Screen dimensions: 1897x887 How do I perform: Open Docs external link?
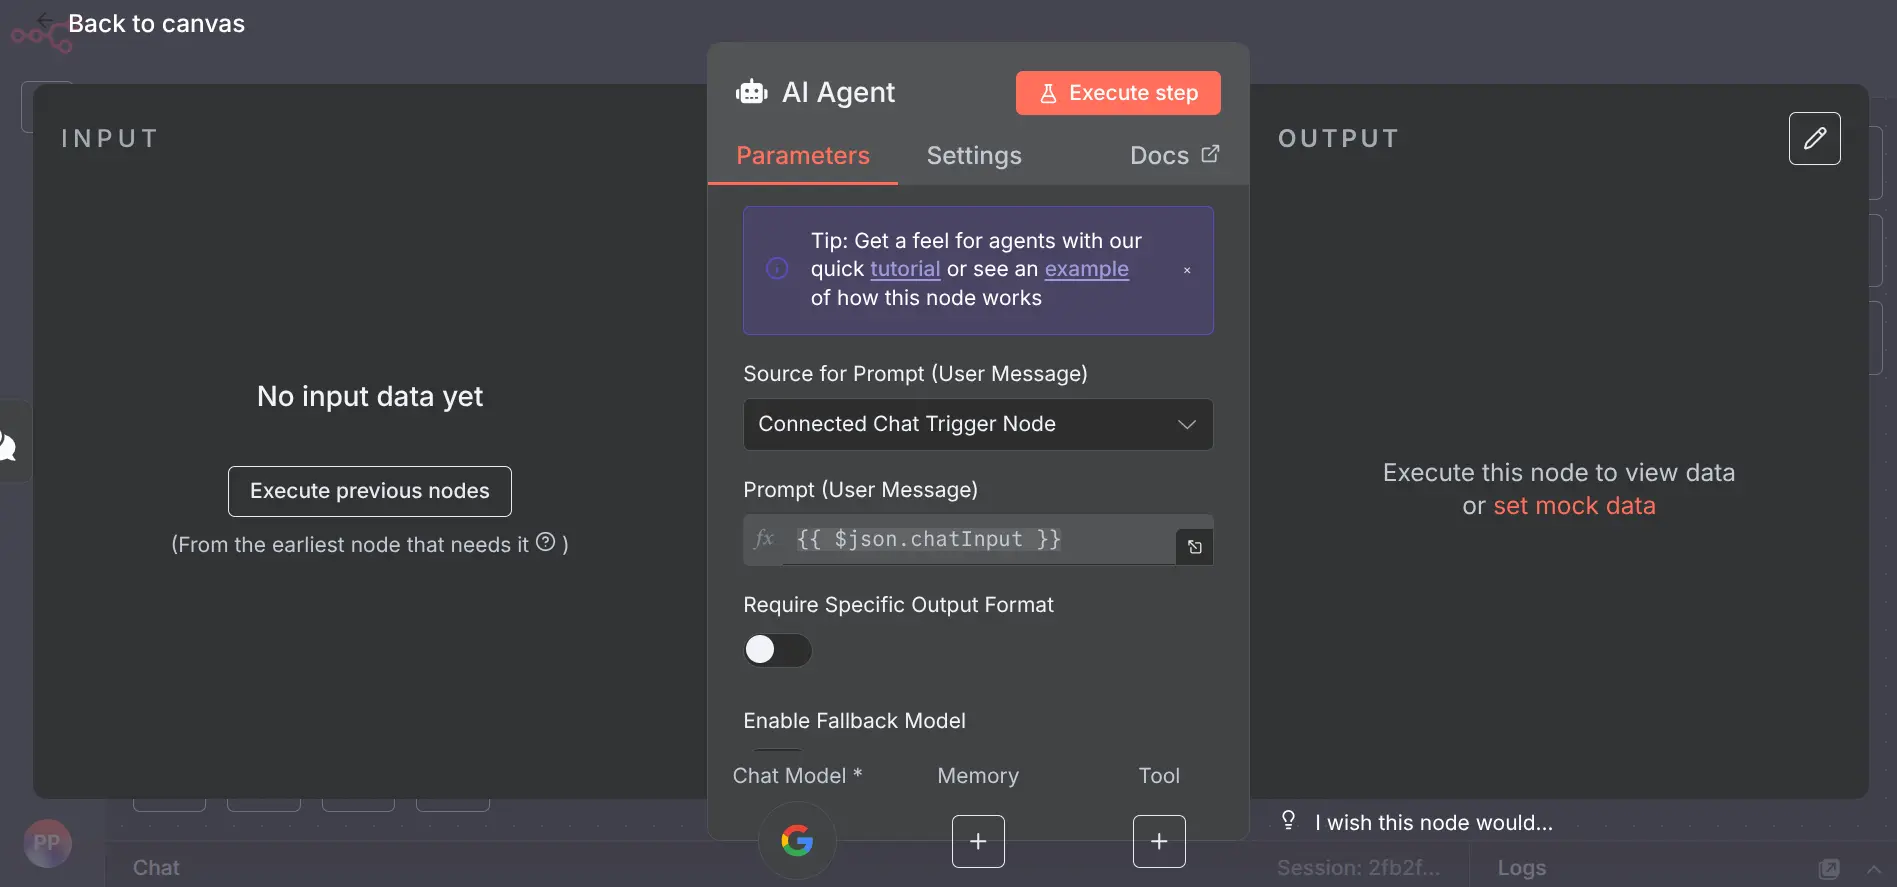tap(1173, 156)
